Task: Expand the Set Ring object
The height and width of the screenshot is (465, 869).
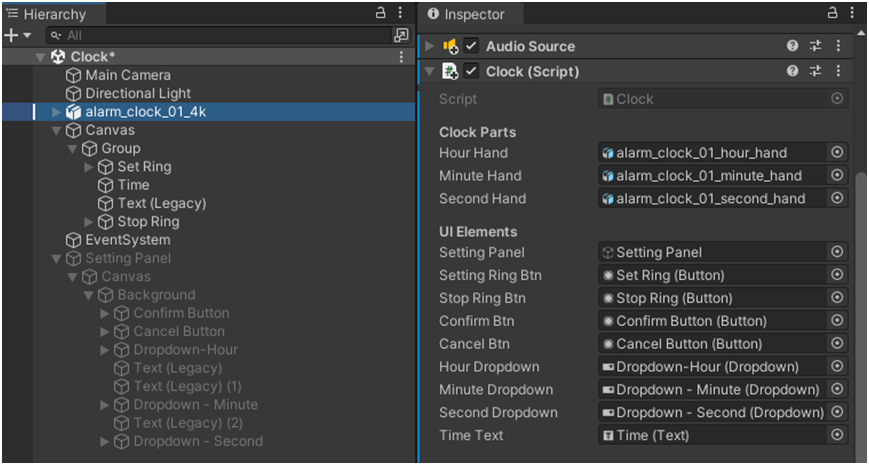Action: click(88, 167)
